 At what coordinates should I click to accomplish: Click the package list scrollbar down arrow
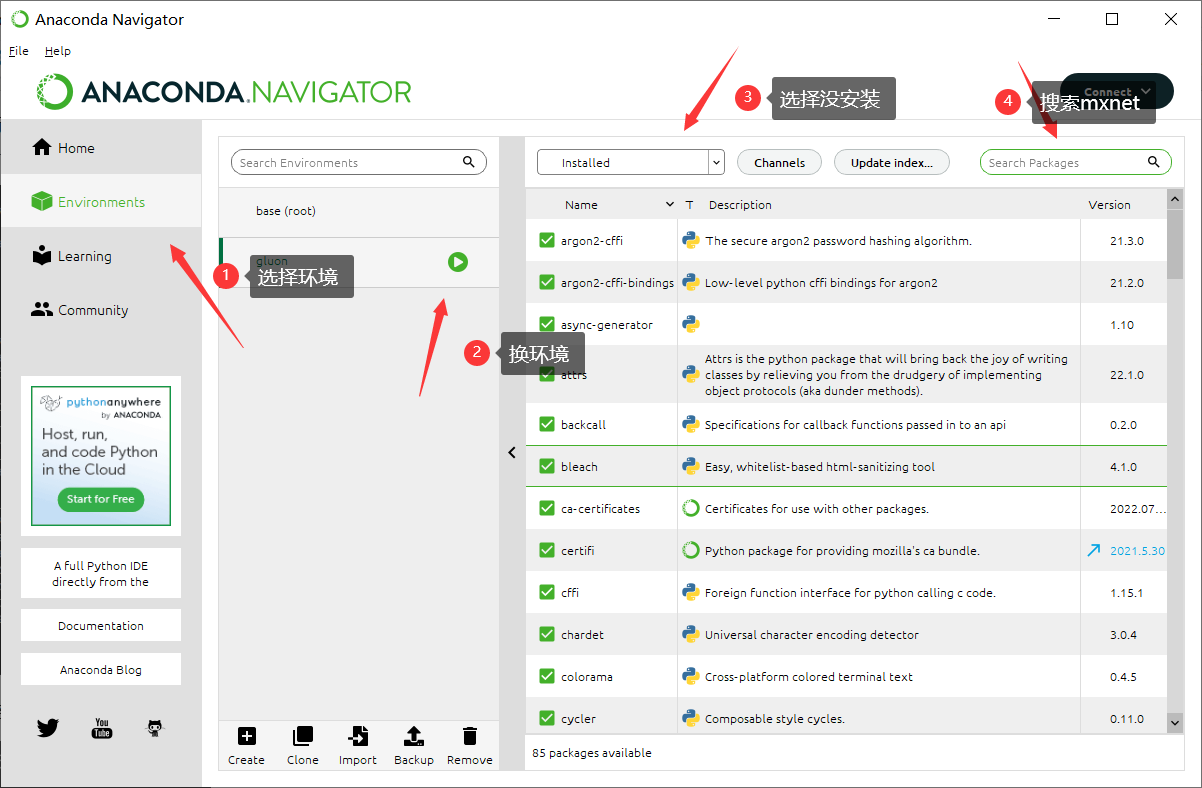click(x=1175, y=721)
